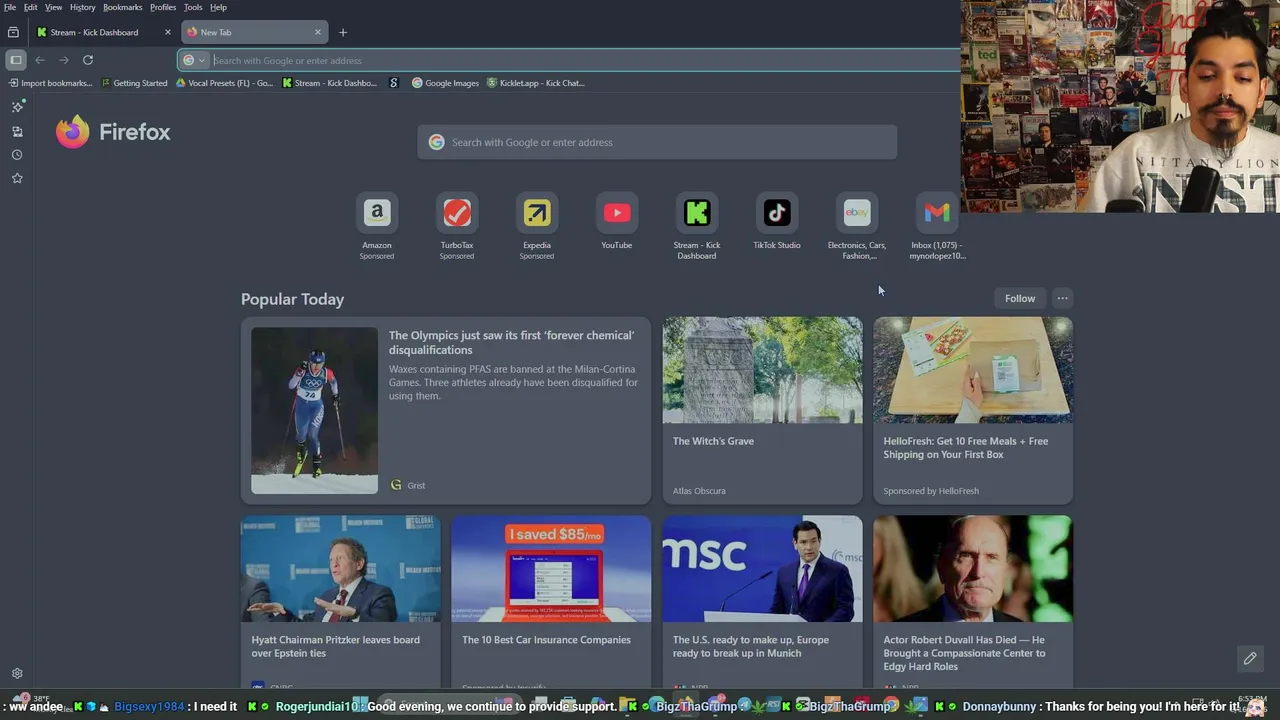Open the HelloFresh sponsored card
The height and width of the screenshot is (720, 1280).
pyautogui.click(x=973, y=410)
